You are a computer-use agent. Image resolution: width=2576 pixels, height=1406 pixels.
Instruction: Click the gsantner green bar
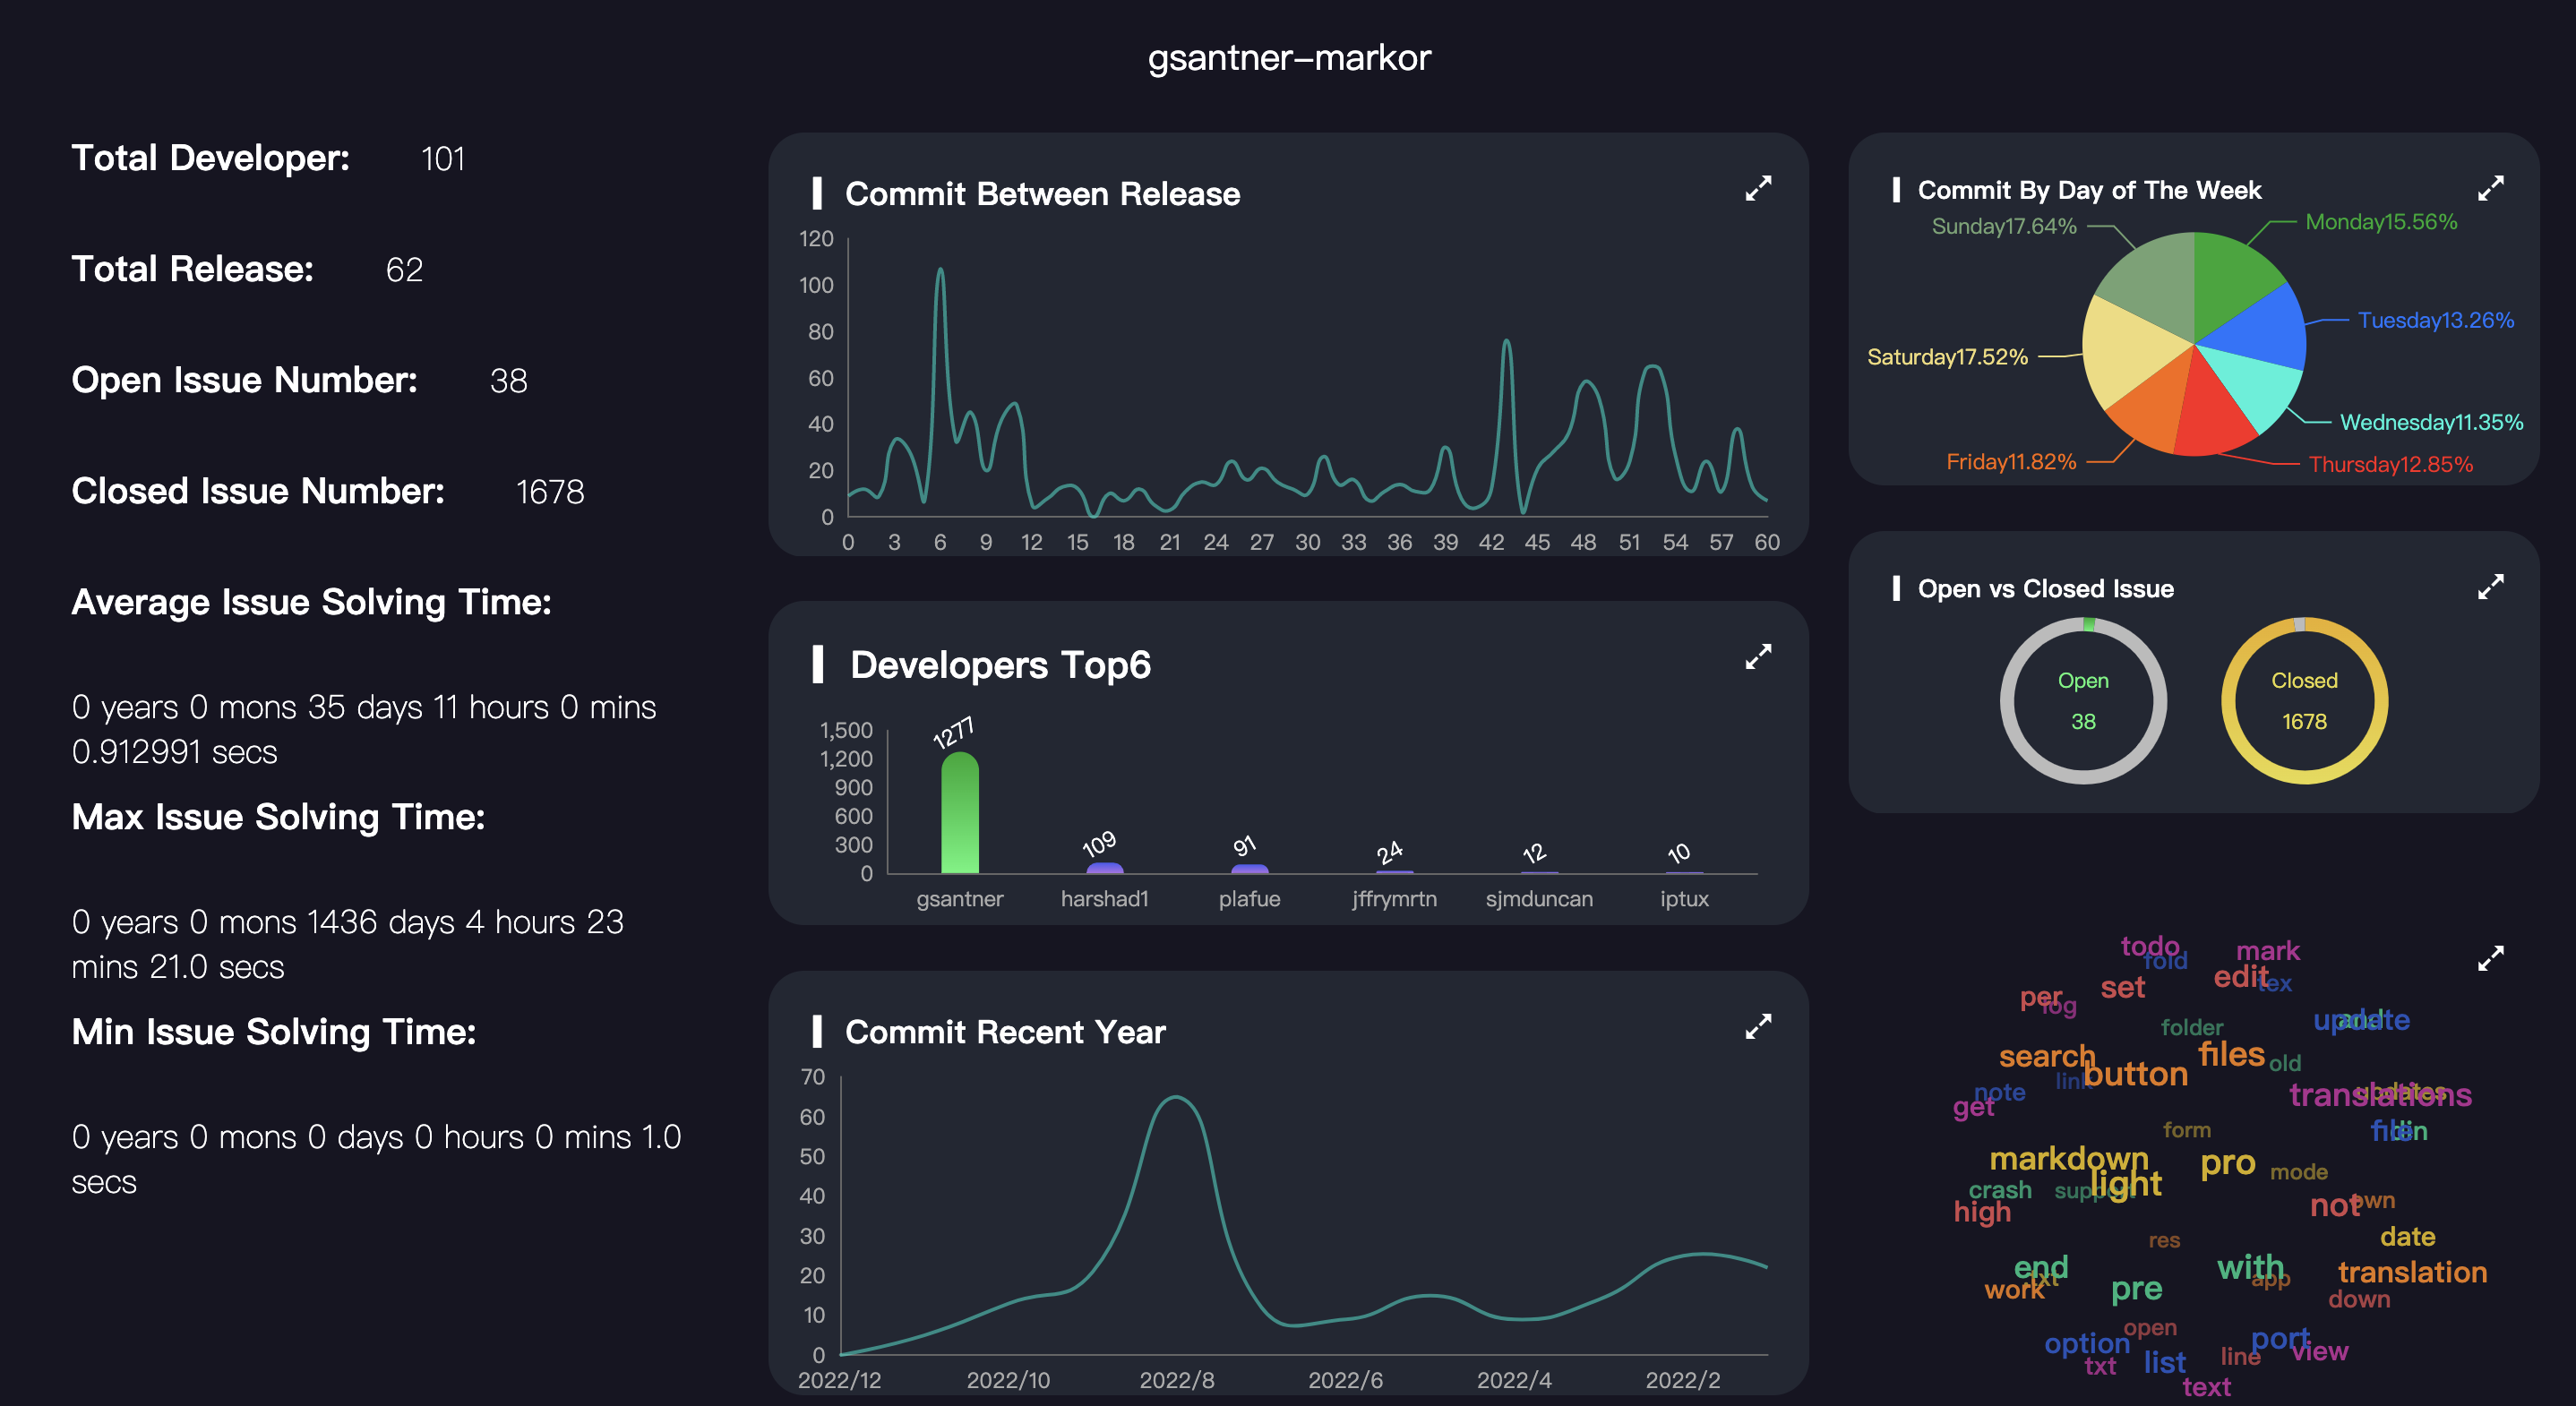(959, 812)
